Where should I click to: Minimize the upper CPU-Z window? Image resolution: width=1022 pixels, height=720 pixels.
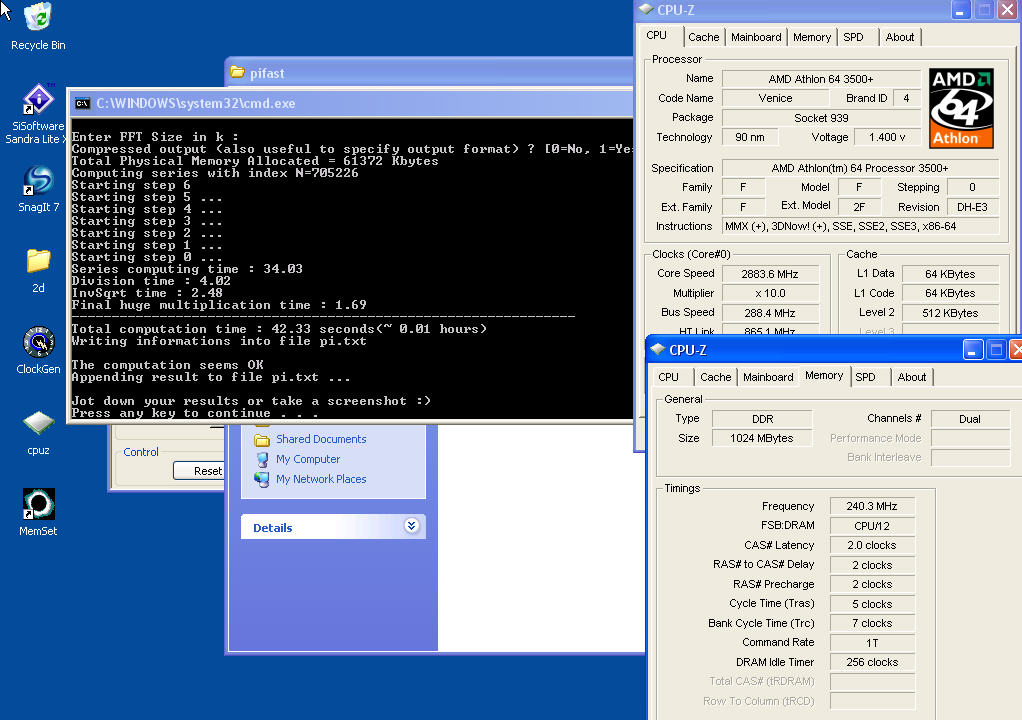tap(961, 10)
